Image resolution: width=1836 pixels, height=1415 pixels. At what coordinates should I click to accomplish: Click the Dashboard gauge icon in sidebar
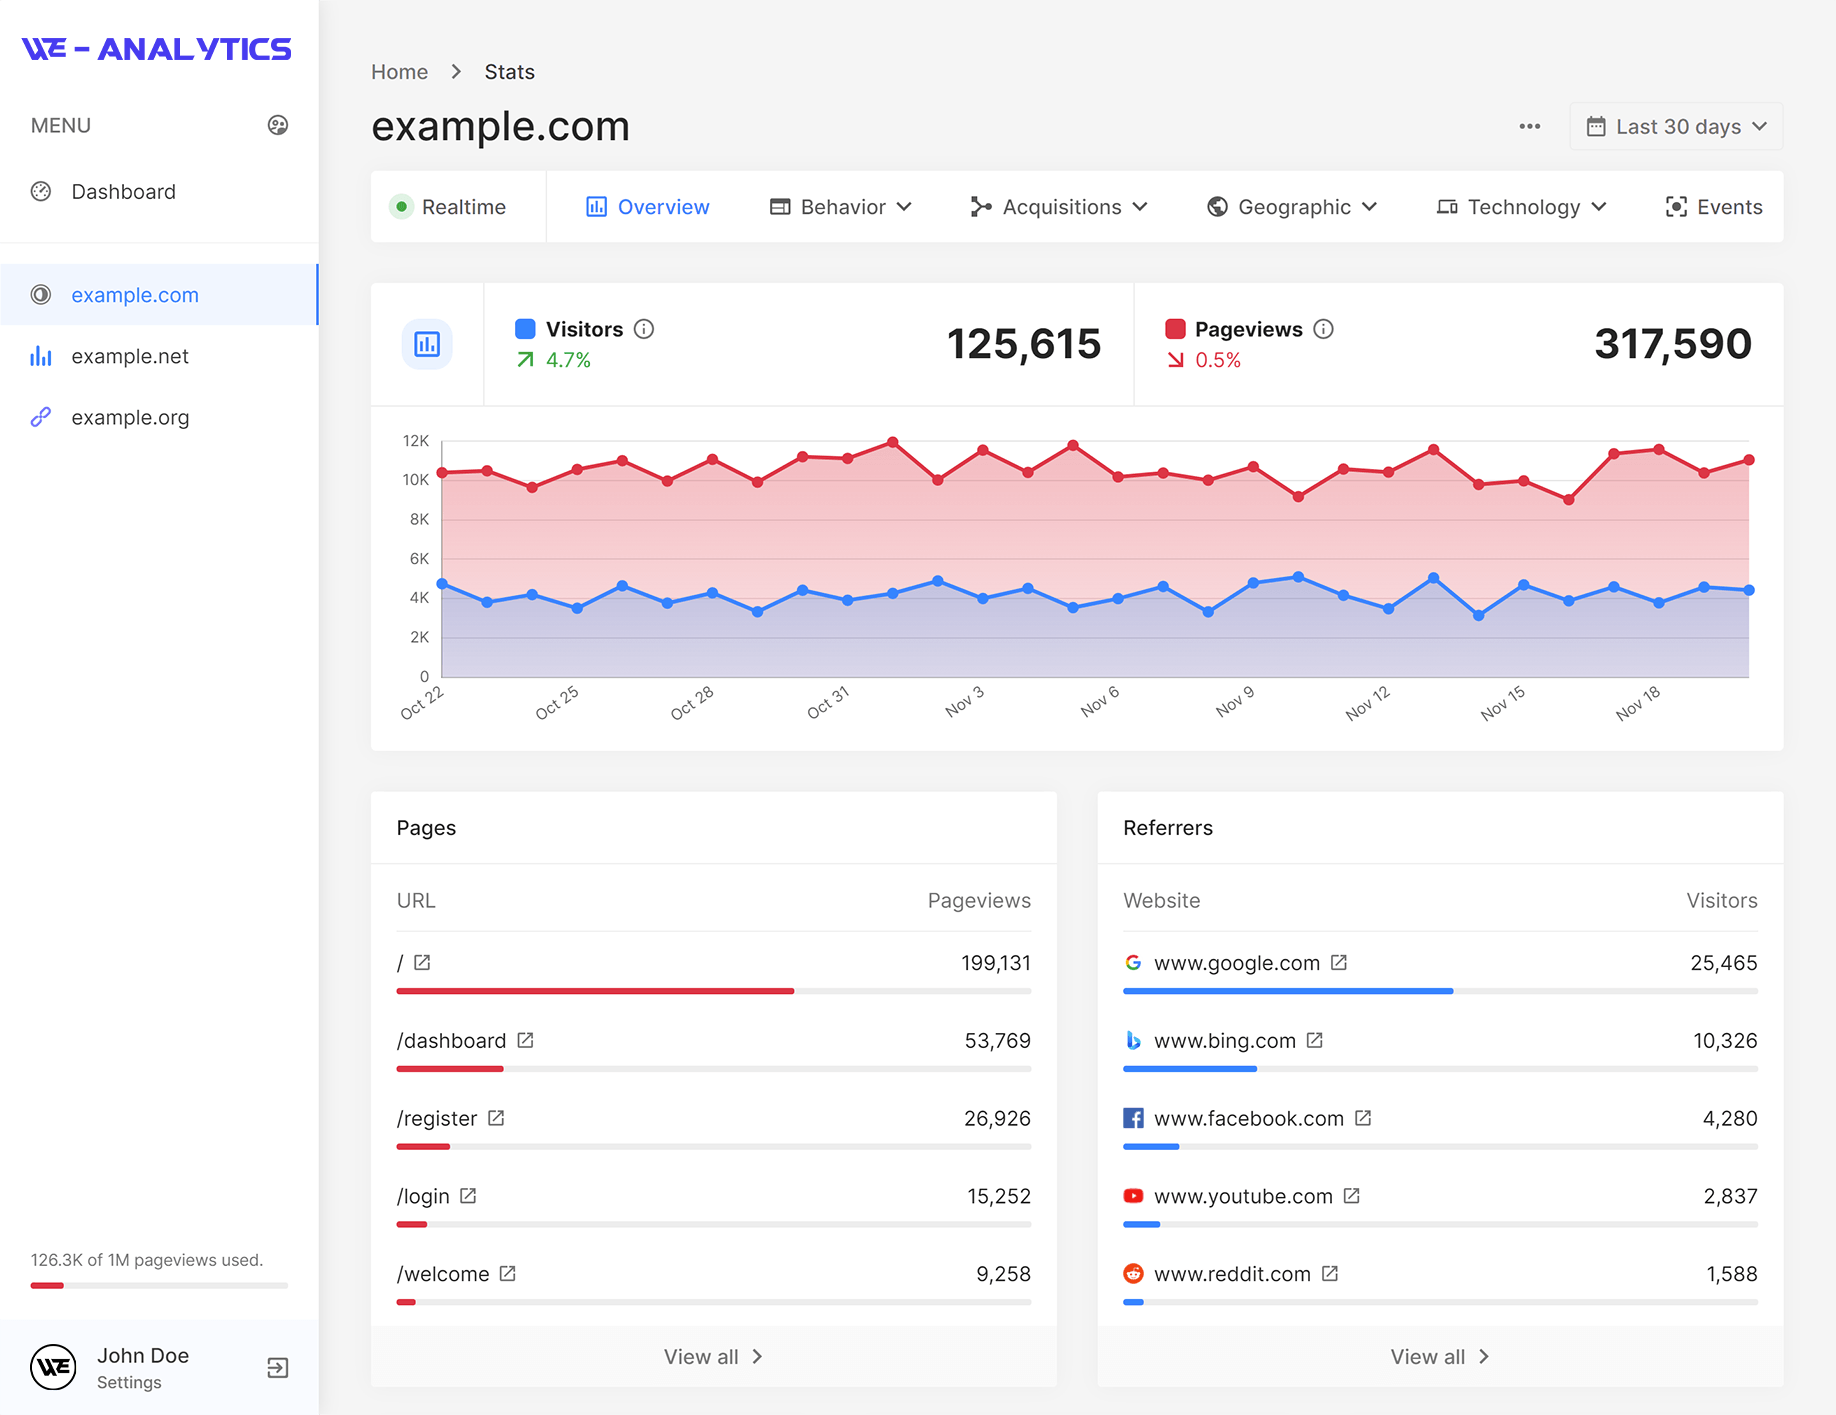pyautogui.click(x=41, y=191)
